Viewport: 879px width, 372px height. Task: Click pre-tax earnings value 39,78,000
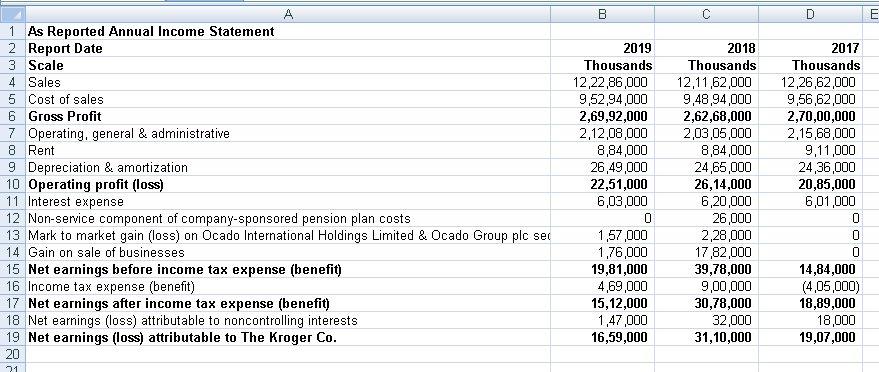[706, 269]
